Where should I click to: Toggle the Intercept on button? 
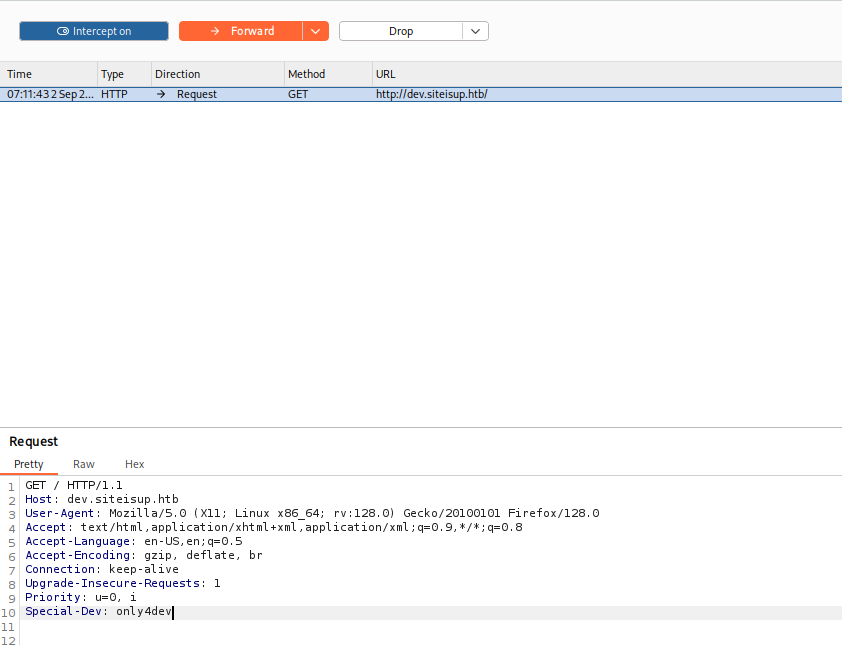[x=94, y=31]
